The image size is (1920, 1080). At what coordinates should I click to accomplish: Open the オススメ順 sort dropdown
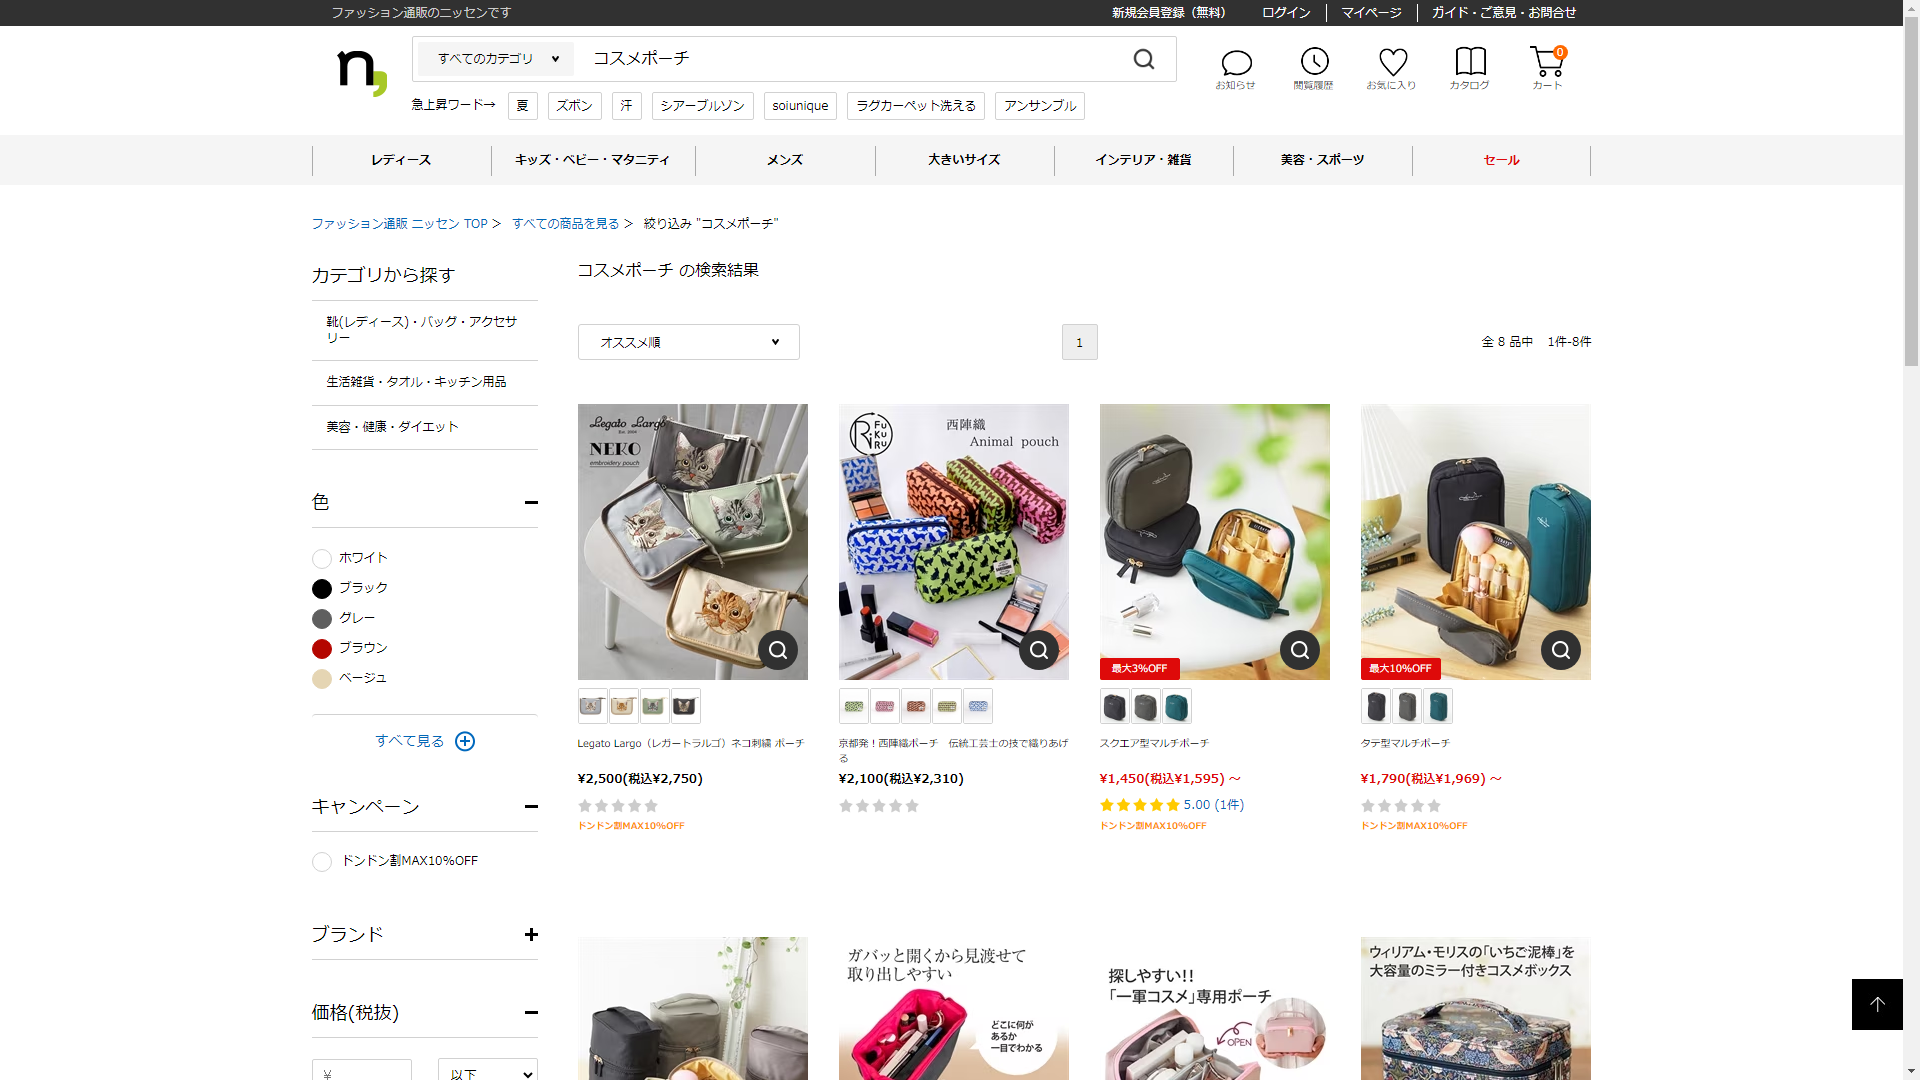point(688,342)
